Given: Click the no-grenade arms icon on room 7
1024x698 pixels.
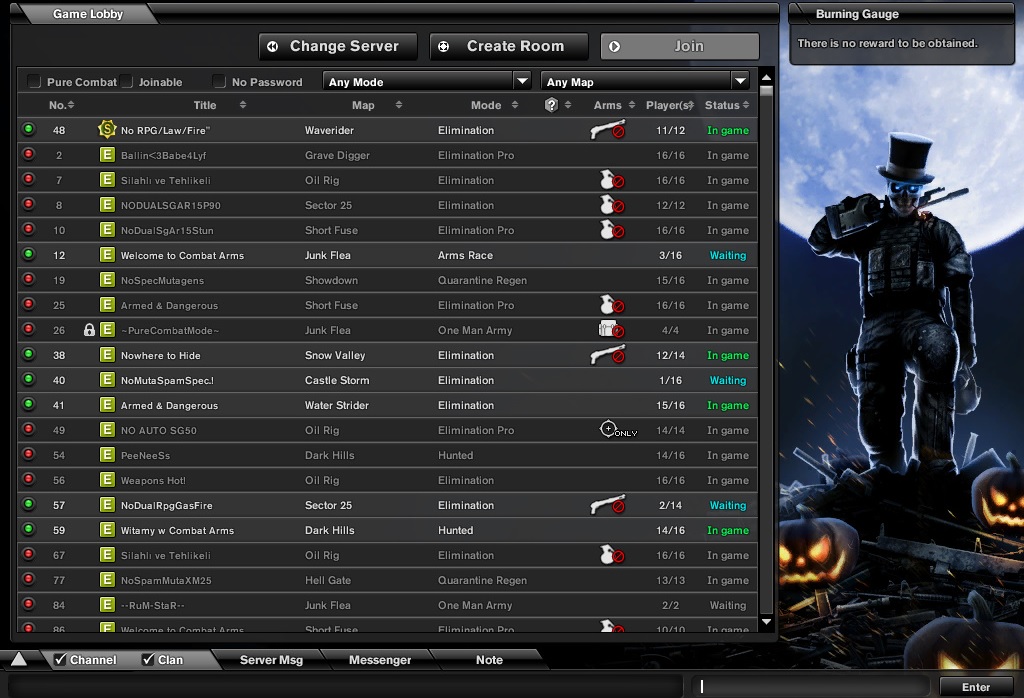Looking at the screenshot, I should click(x=610, y=180).
